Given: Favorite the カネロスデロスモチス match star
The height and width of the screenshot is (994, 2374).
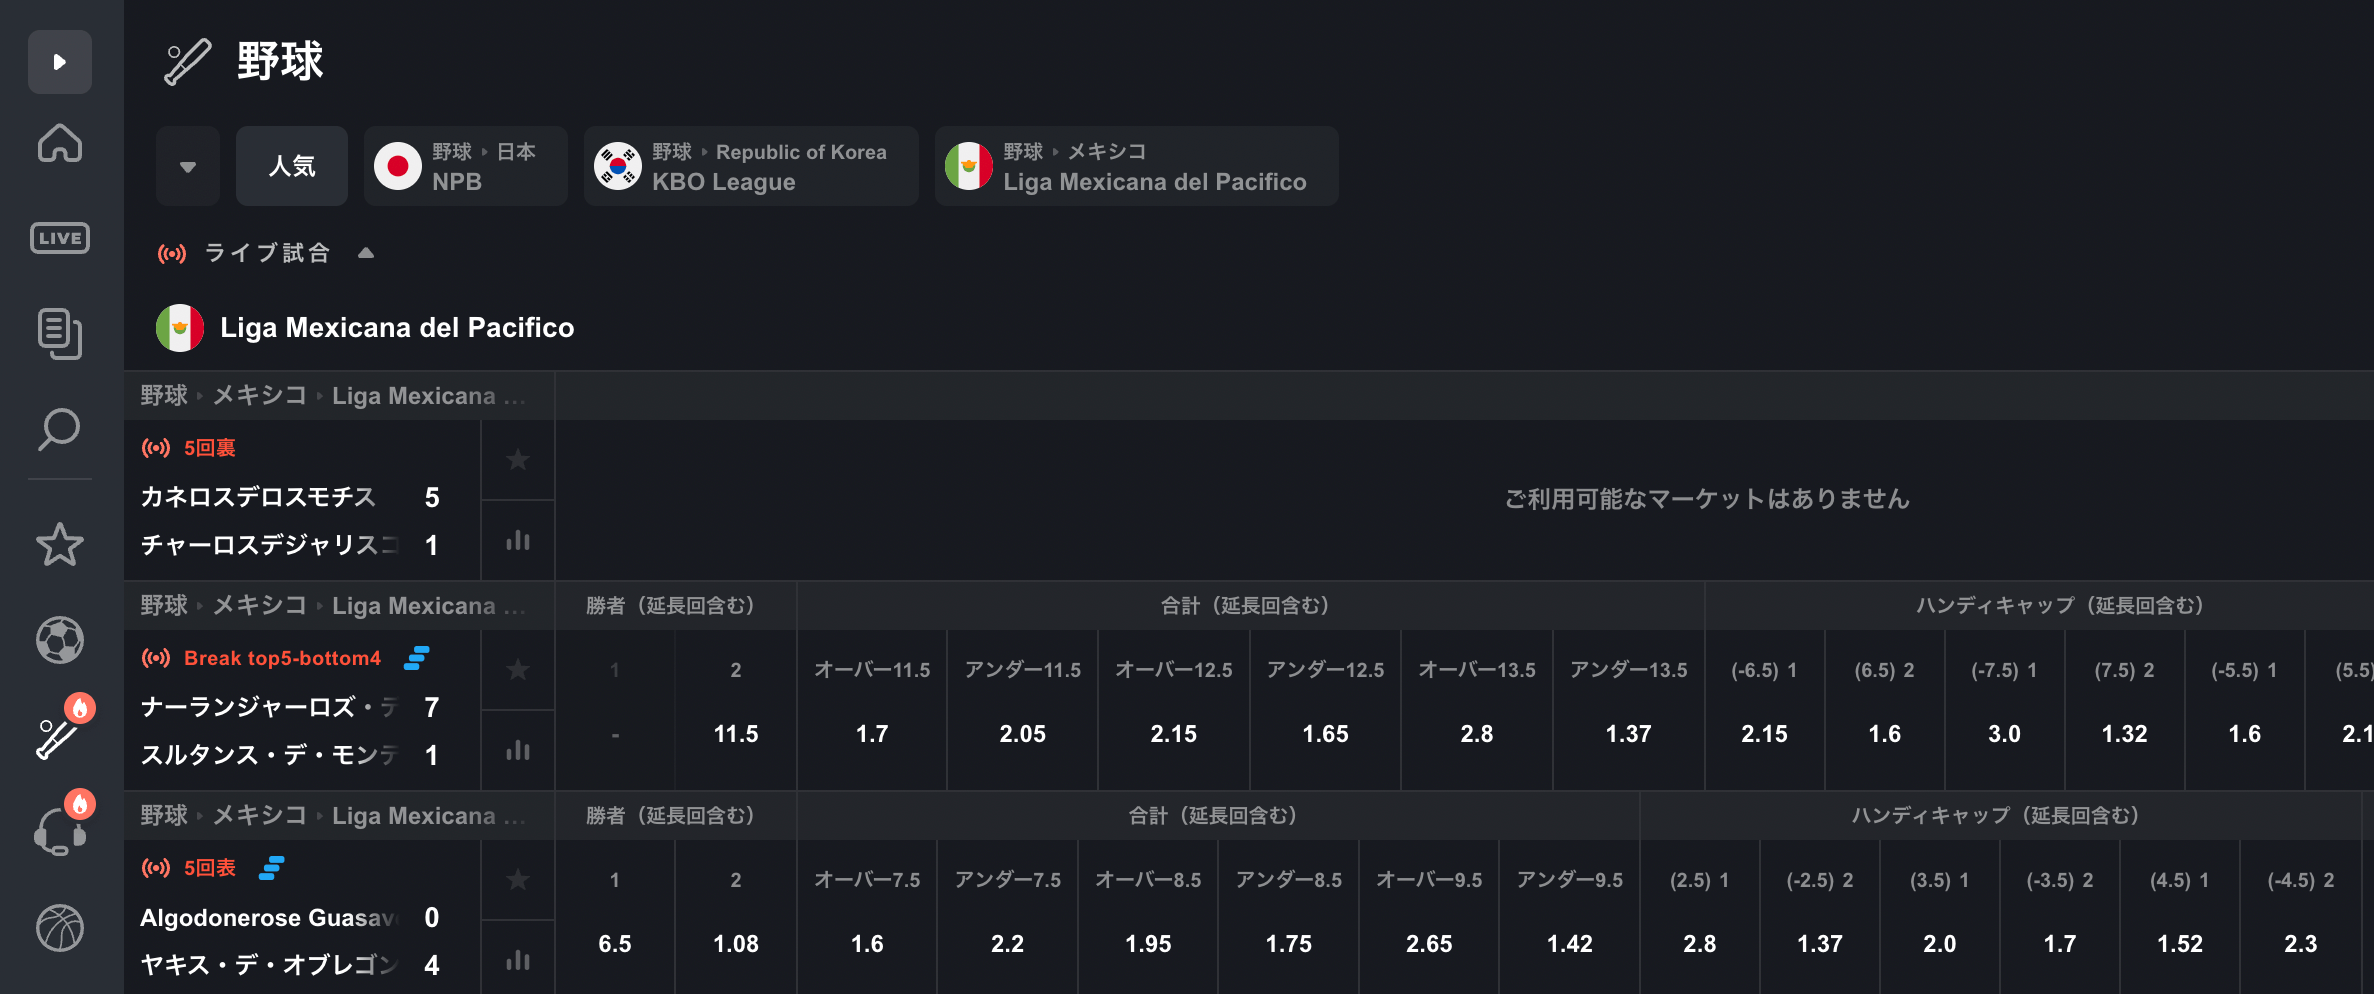Looking at the screenshot, I should pyautogui.click(x=518, y=460).
